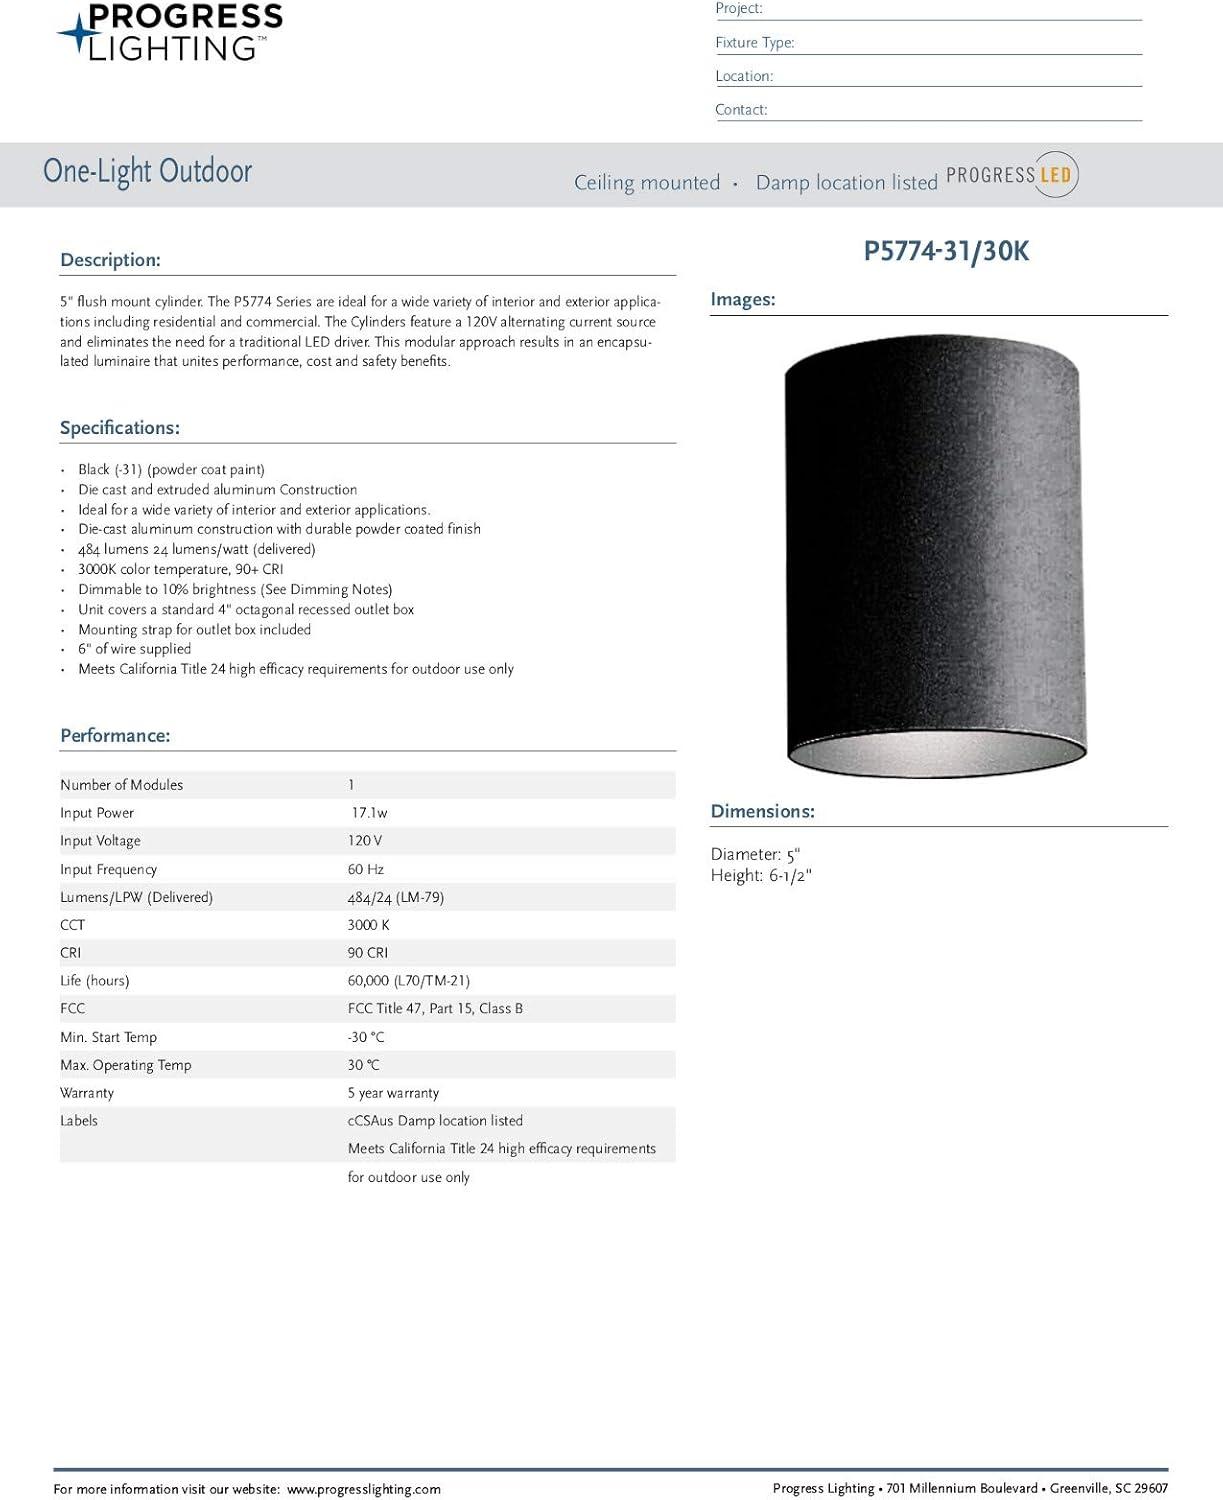
Task: Click the Specifications heading
Action: (x=120, y=428)
